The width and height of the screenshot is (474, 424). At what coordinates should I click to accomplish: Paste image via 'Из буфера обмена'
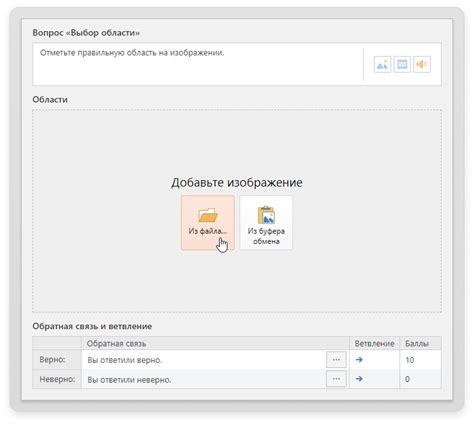tap(266, 223)
